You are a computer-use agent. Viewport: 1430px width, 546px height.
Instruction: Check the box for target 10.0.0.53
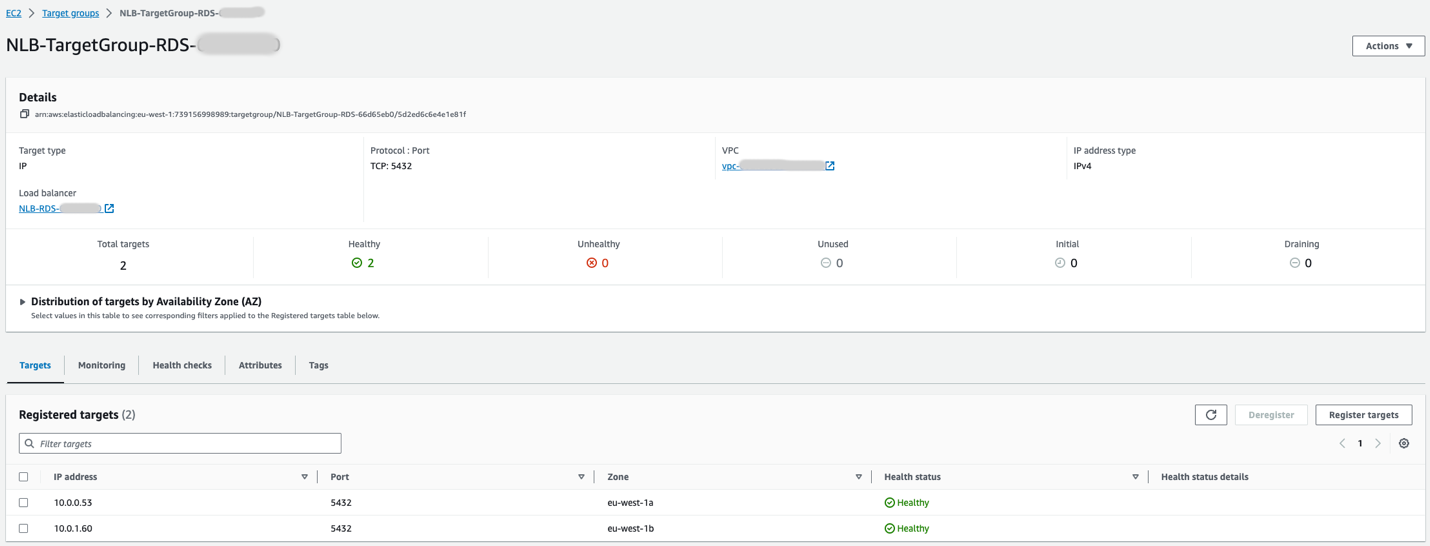coord(24,503)
